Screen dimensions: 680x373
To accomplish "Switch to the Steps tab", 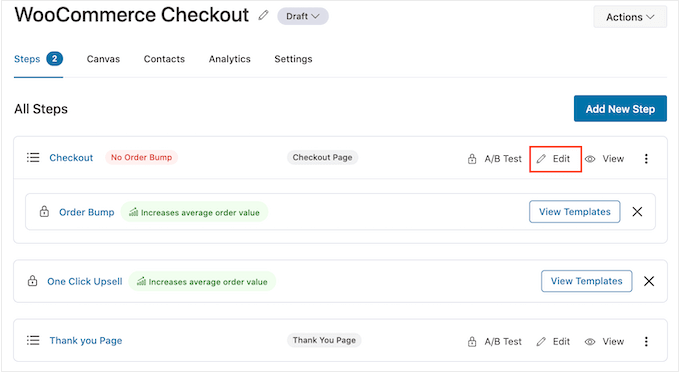I will point(27,59).
